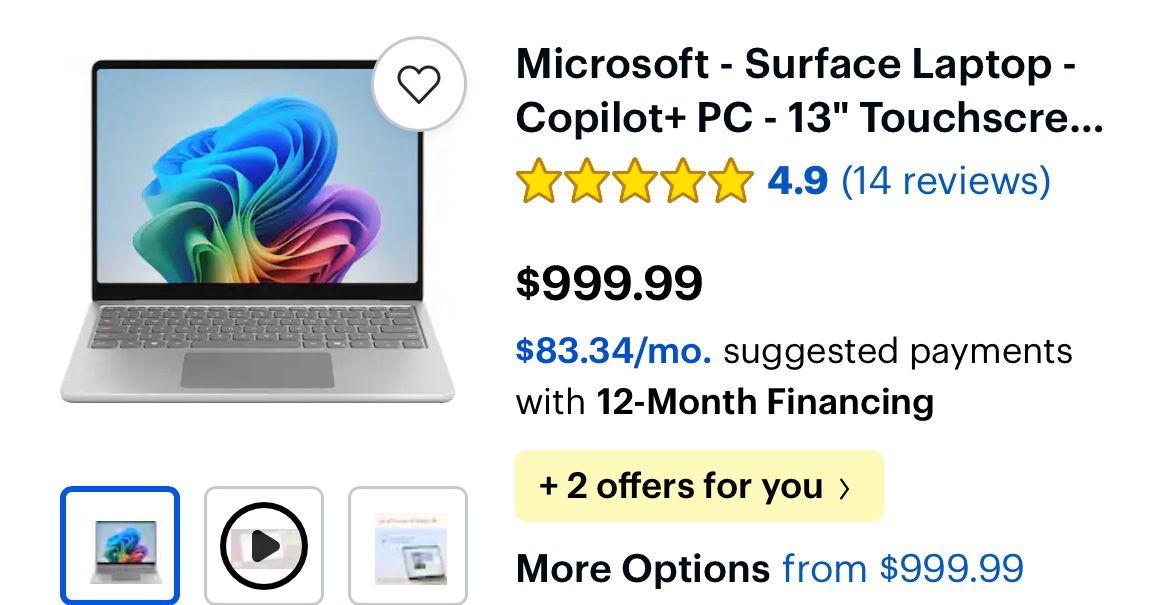Play the product video thumbnail
Image resolution: width=1170 pixels, height=605 pixels.
(x=264, y=545)
